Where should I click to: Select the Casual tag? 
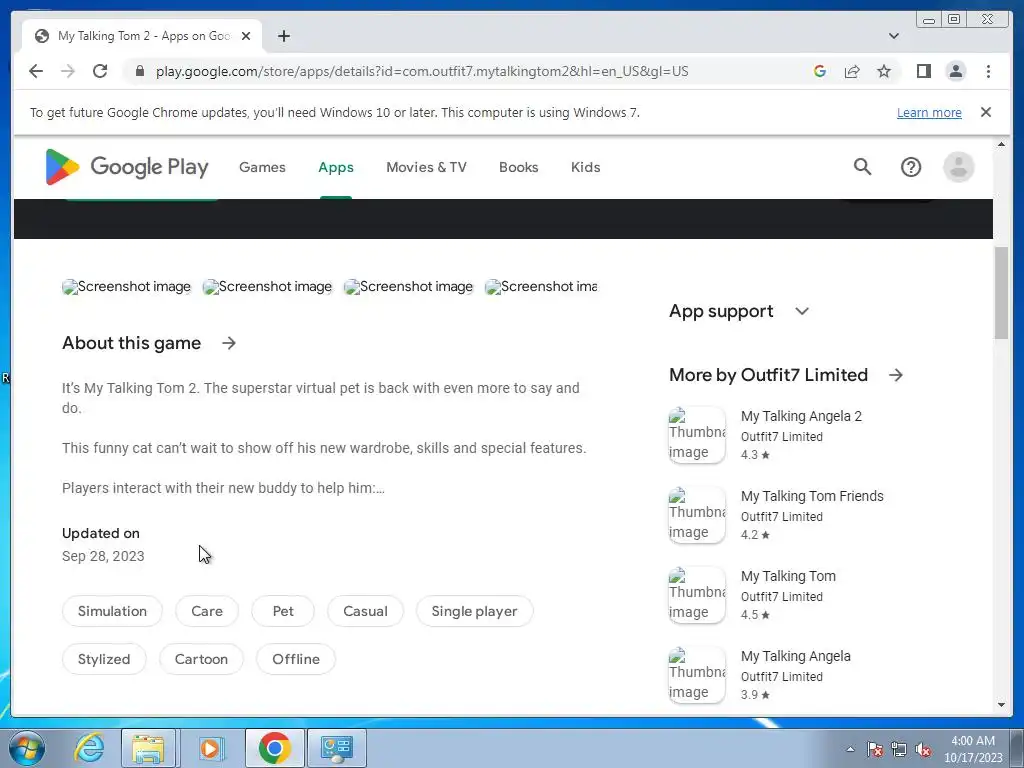click(x=365, y=611)
